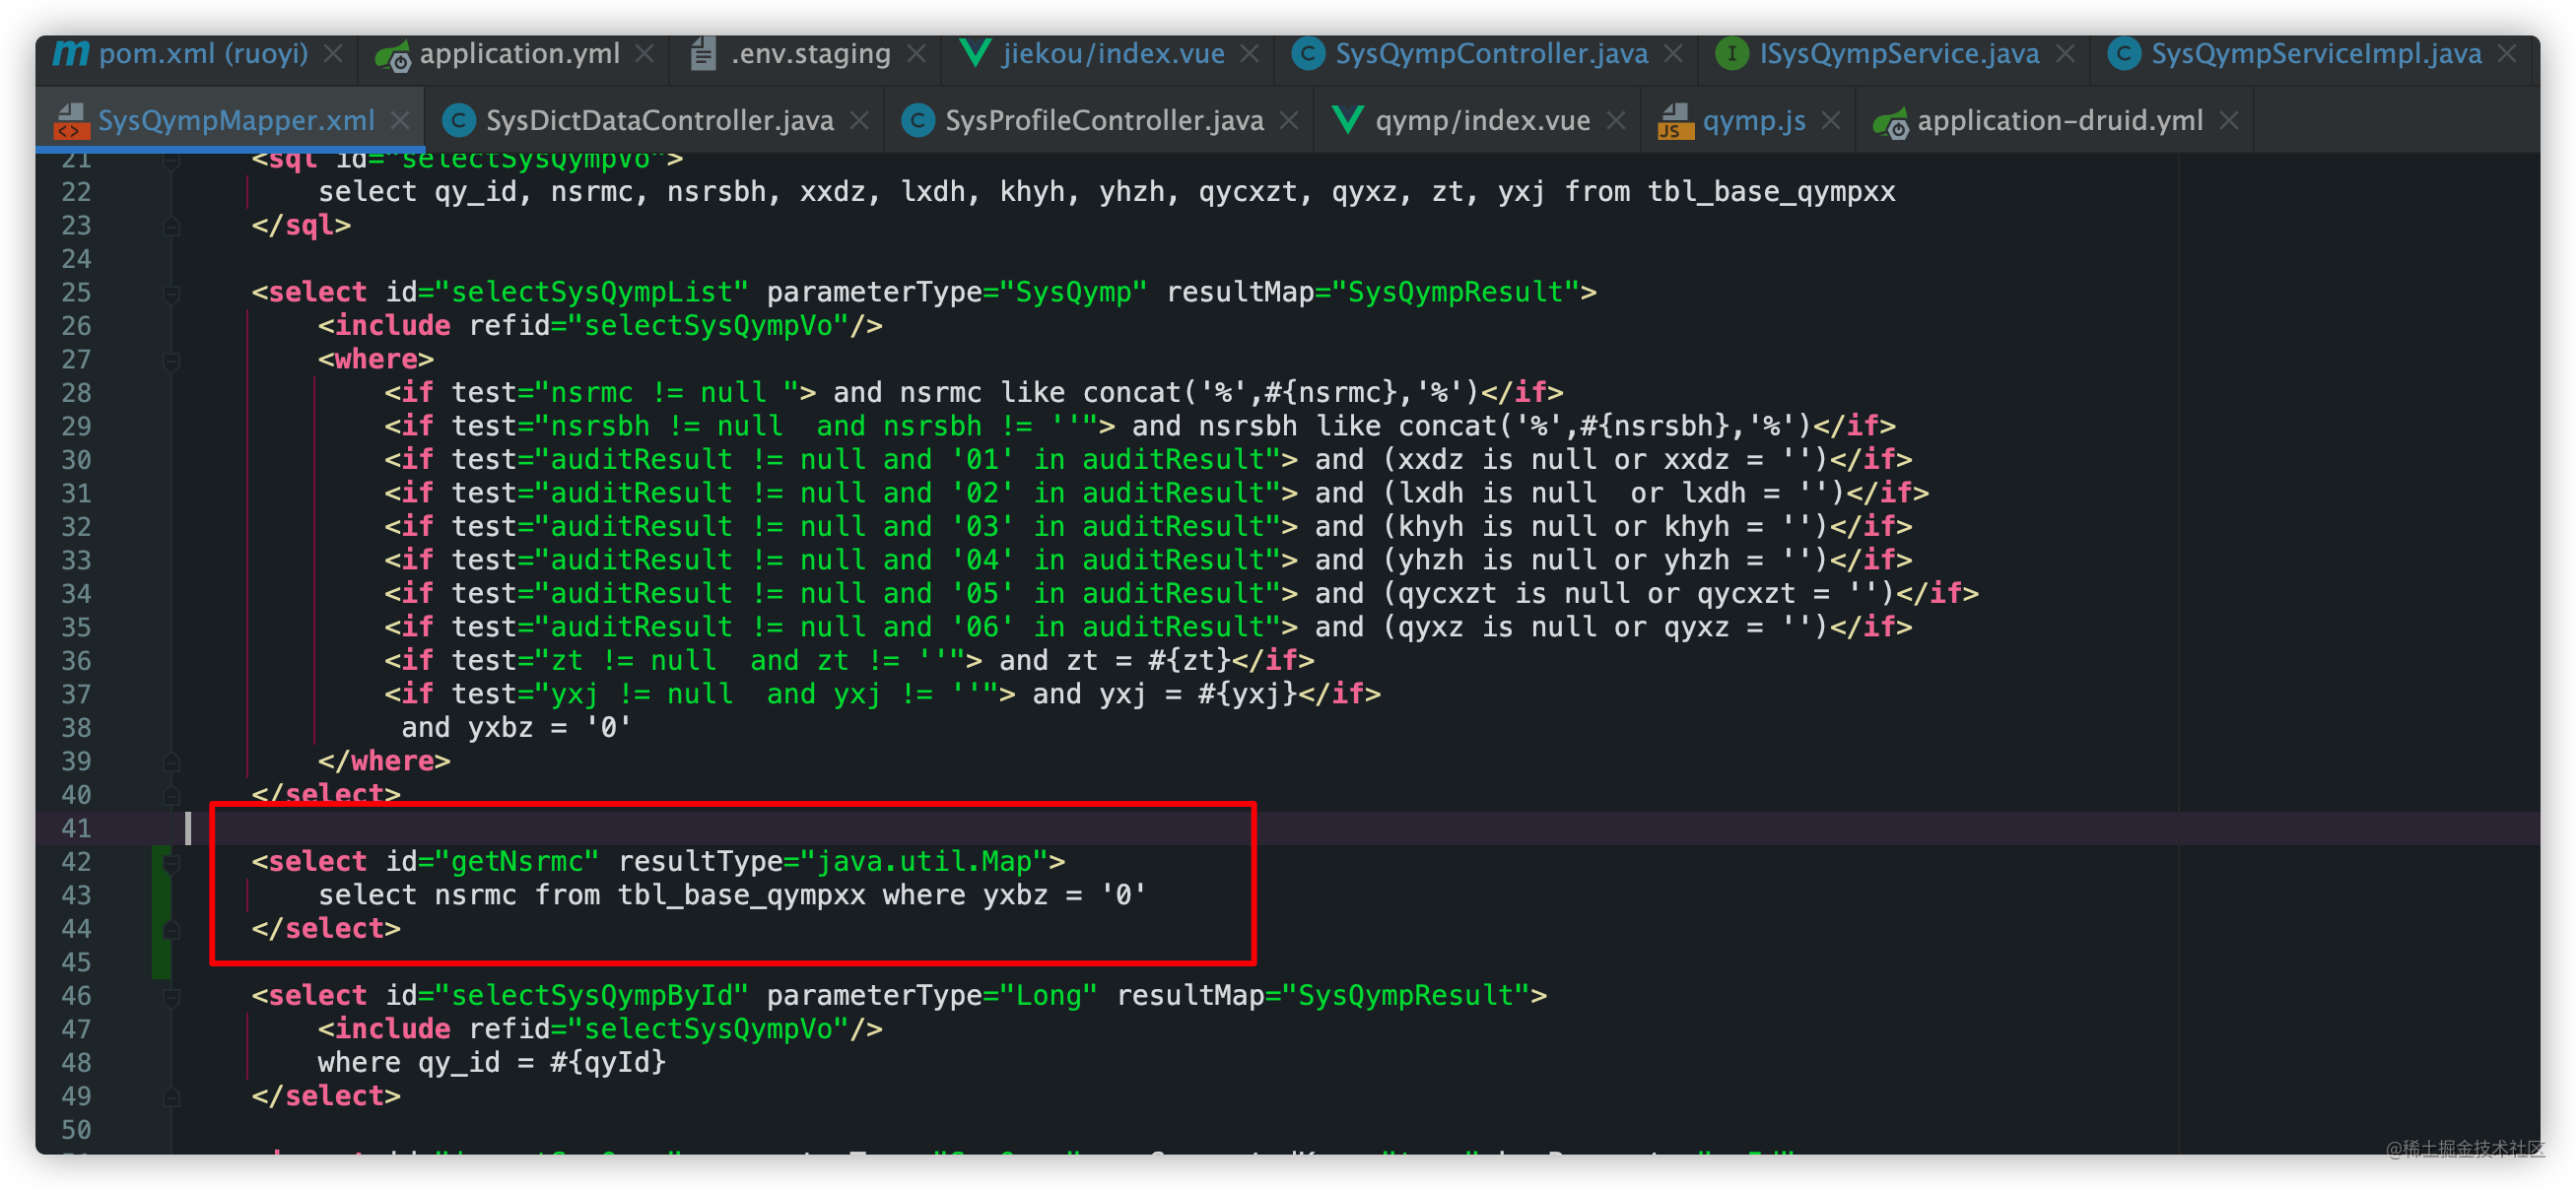Viewport: 2576px width, 1190px height.
Task: Collapse the getNsrmc select block at line 42
Action: point(172,862)
